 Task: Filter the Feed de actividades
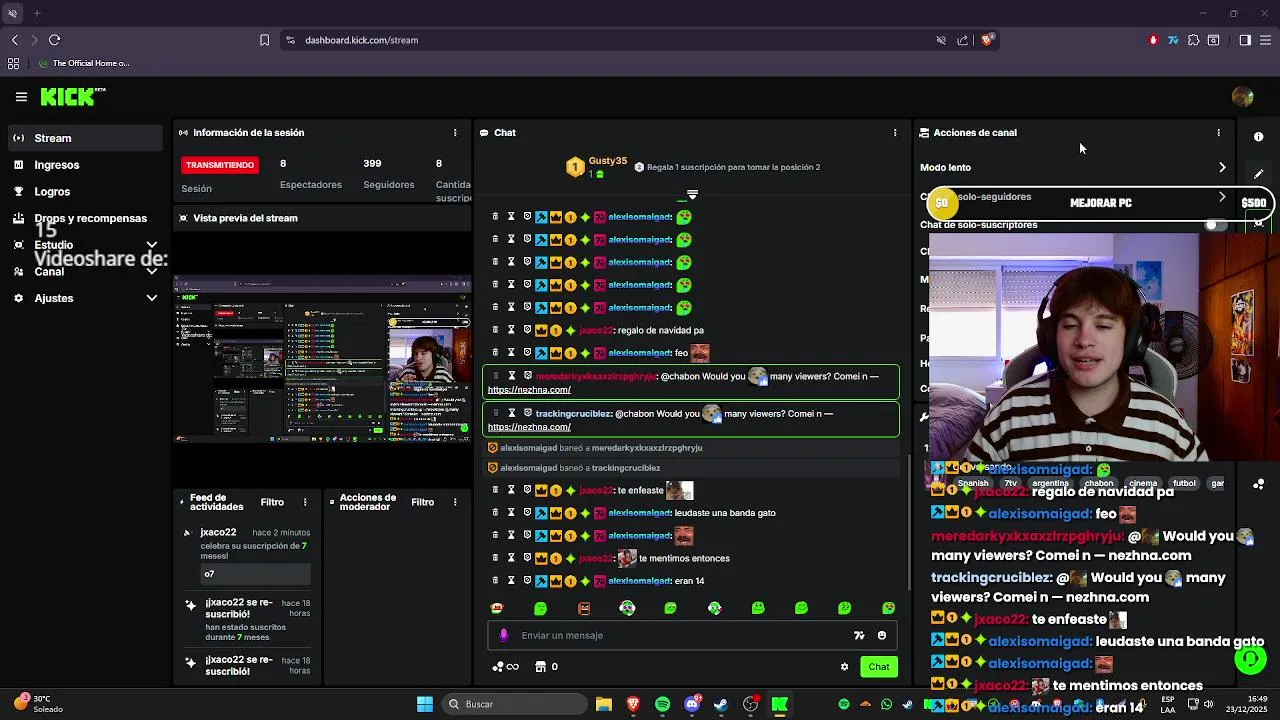coord(272,502)
